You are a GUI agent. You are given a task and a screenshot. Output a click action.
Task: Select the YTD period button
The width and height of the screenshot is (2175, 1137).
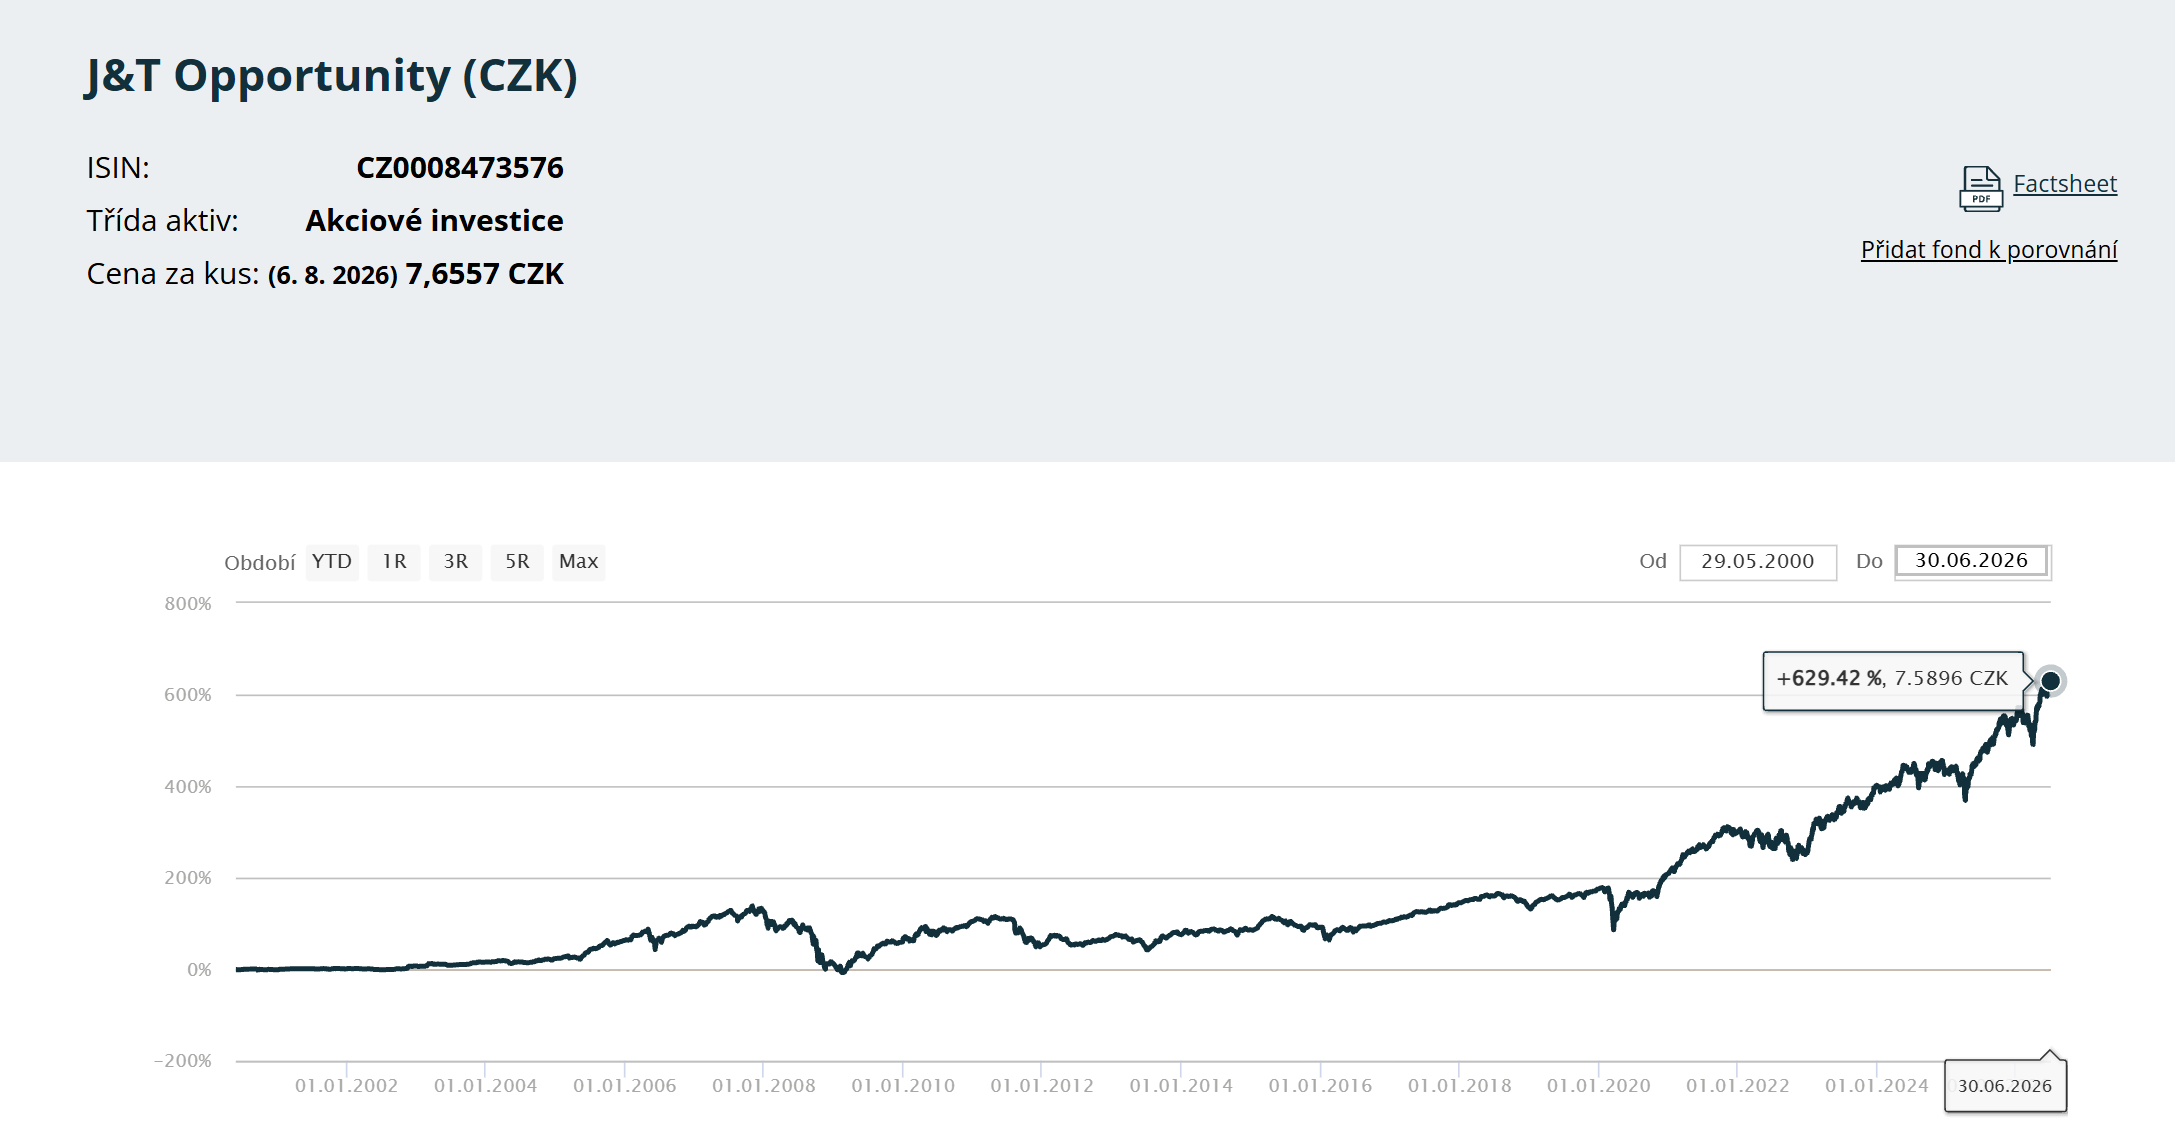(x=332, y=562)
